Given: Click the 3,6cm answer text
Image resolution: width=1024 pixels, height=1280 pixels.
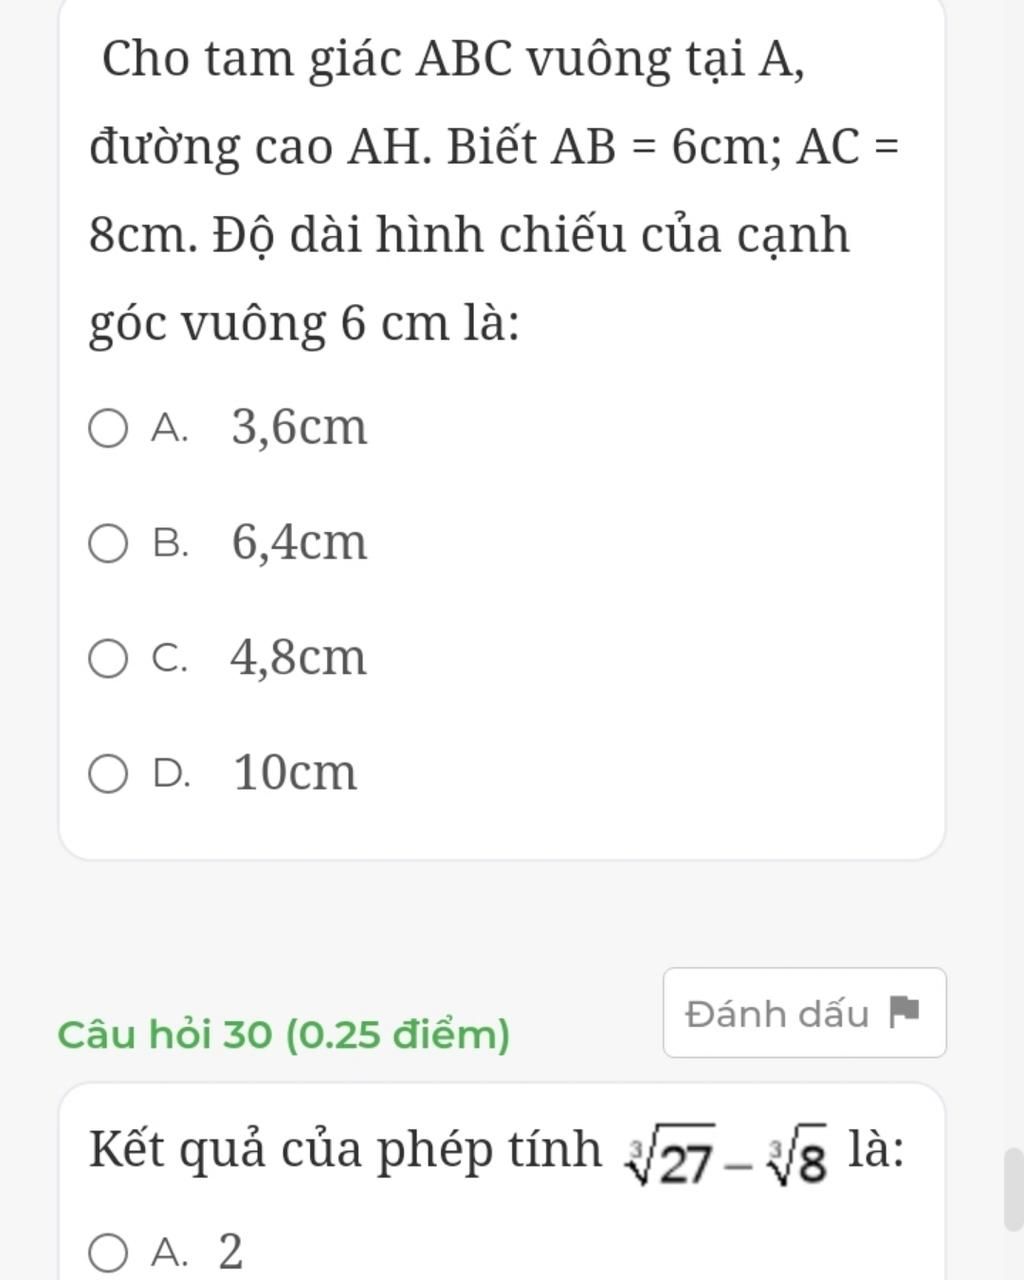Looking at the screenshot, I should click(300, 428).
